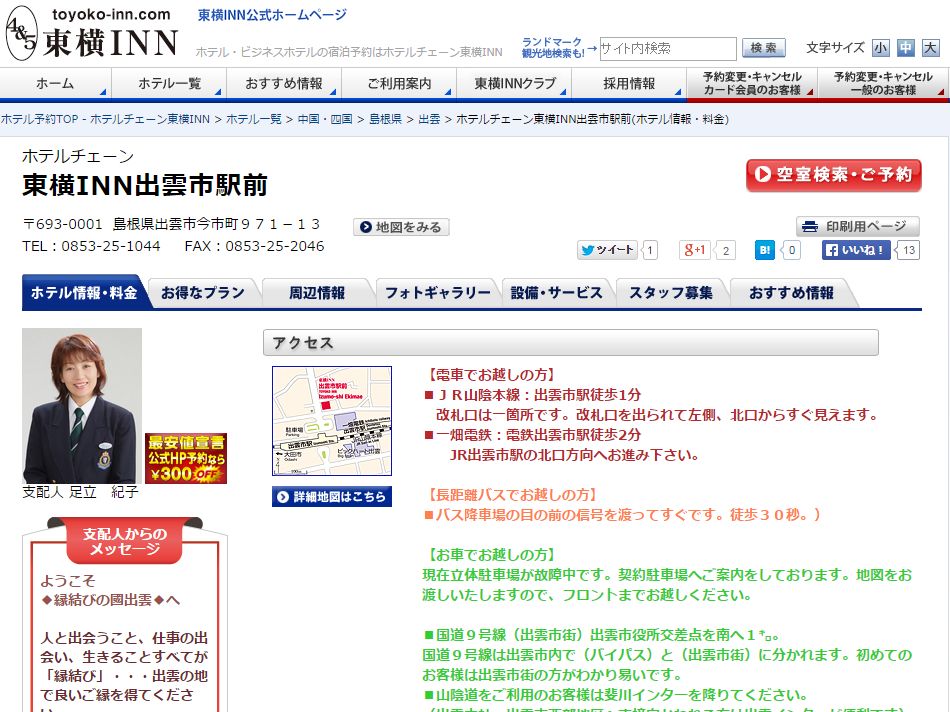This screenshot has width=950, height=712.
Task: Click the Facebook いいね! button
Action: point(856,250)
